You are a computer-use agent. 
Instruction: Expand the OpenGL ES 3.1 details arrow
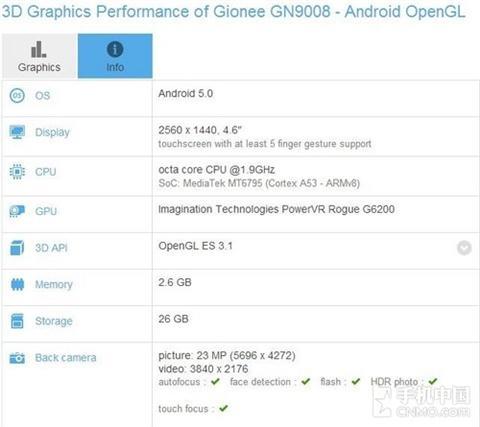[x=464, y=248]
